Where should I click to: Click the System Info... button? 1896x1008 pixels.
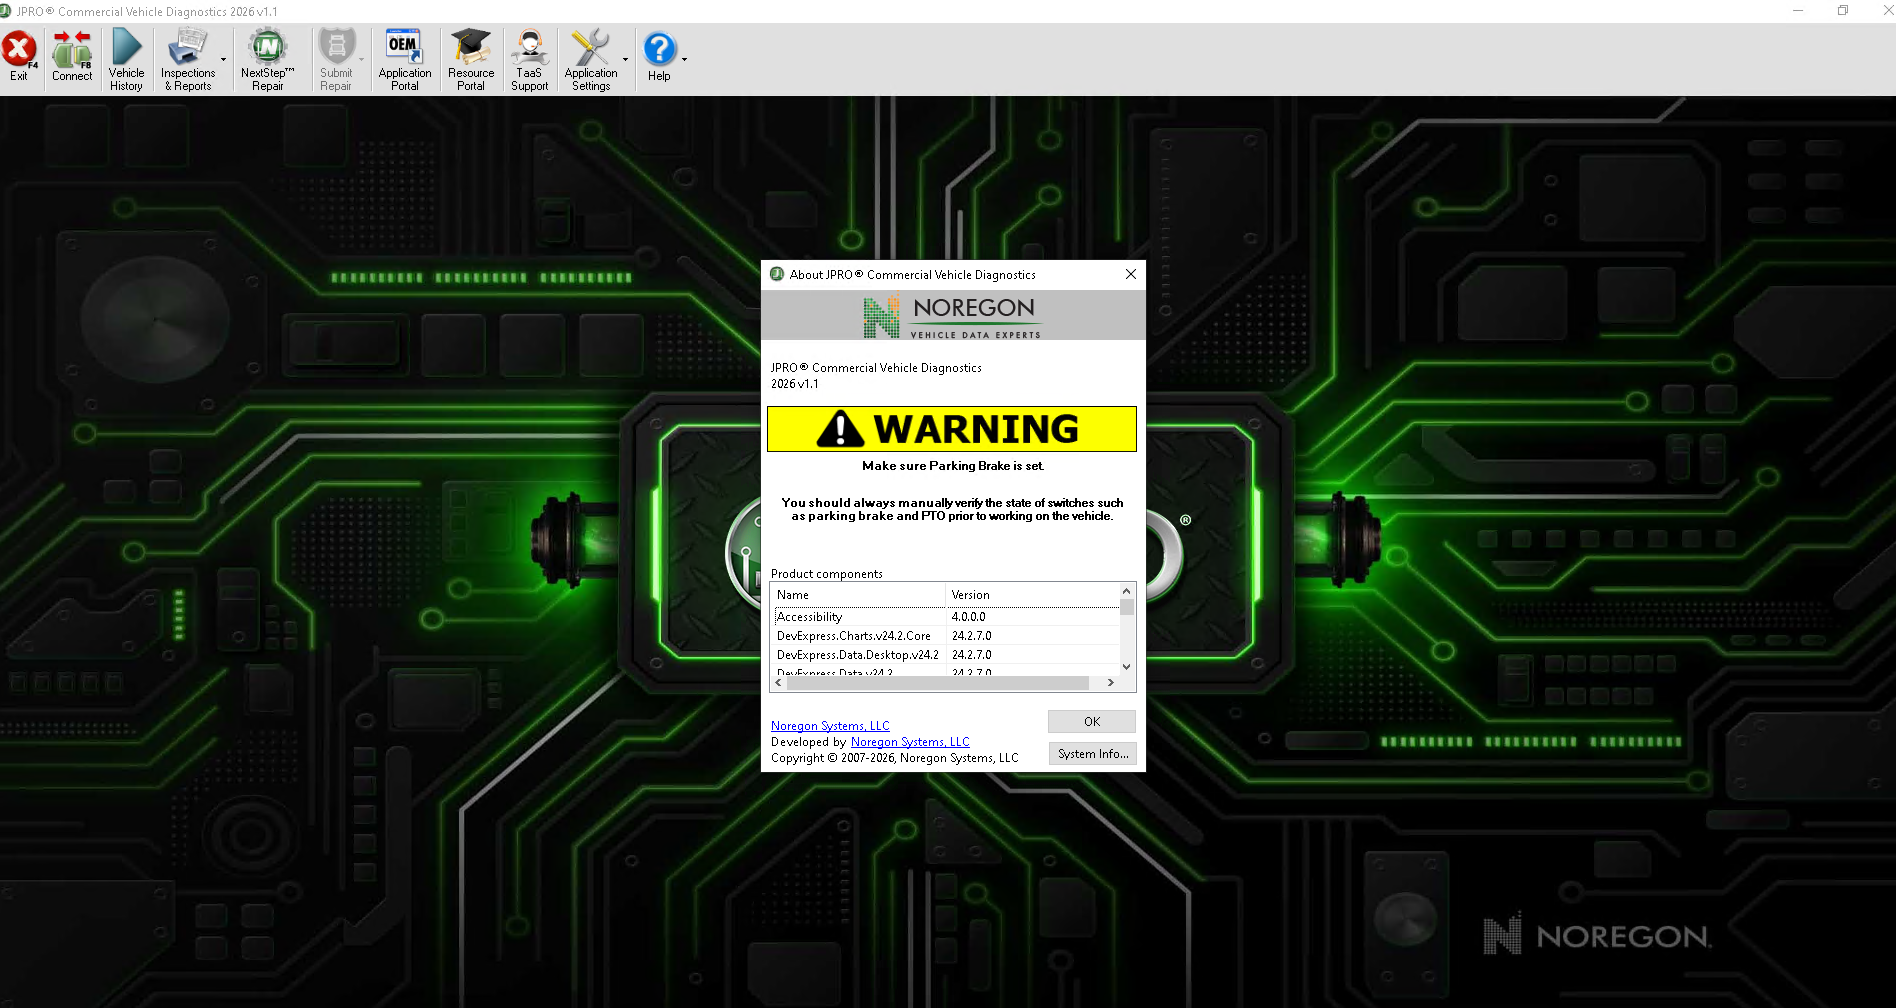pos(1092,754)
